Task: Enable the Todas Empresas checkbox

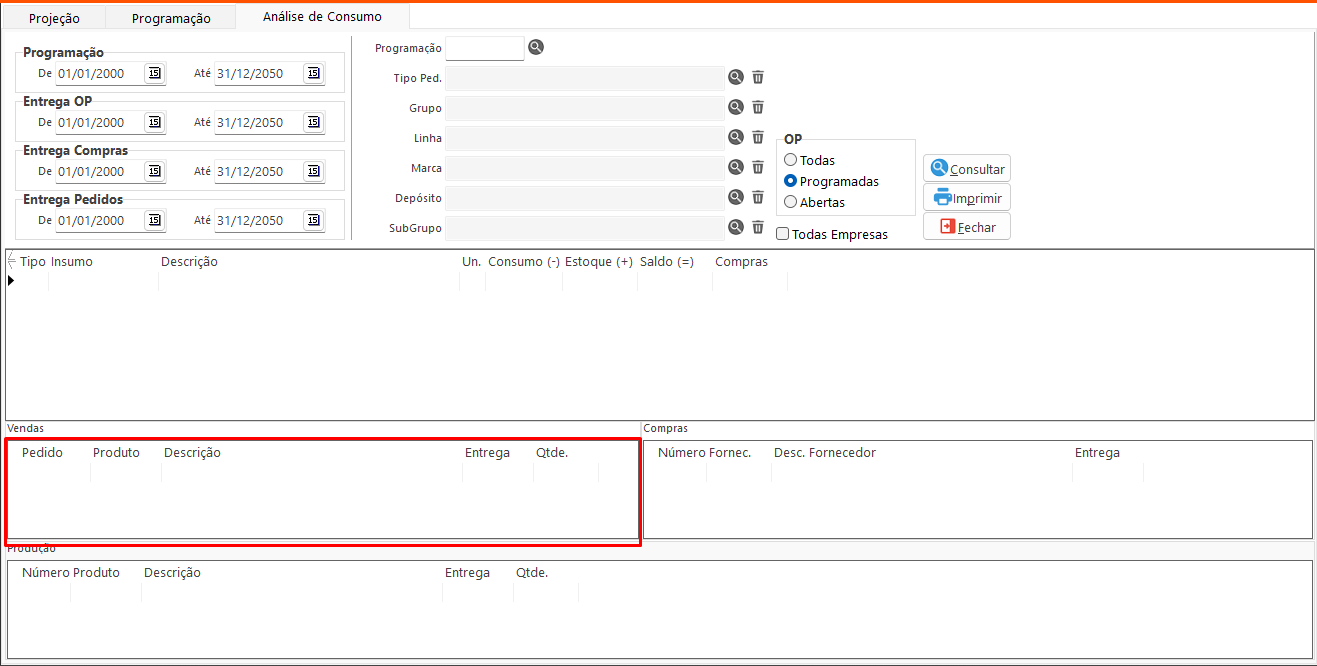Action: [x=783, y=234]
